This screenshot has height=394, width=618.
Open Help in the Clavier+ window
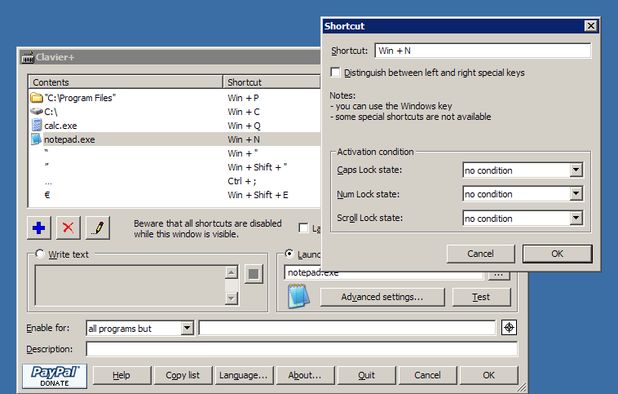[121, 375]
